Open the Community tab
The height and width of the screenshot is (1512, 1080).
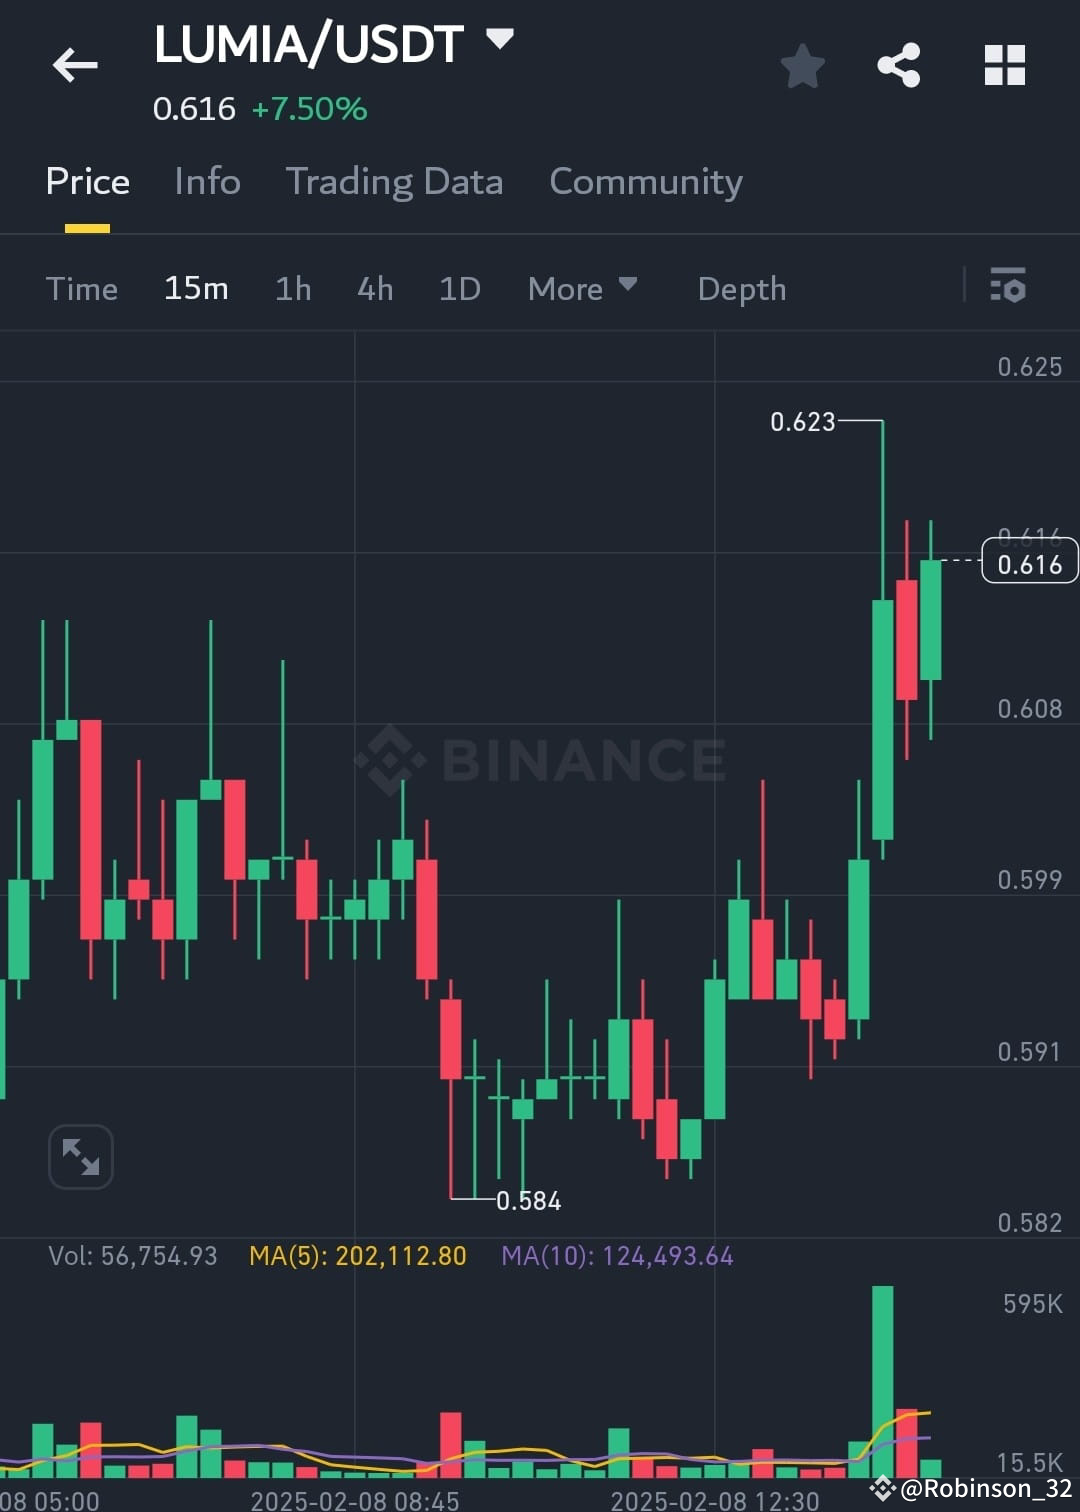click(645, 182)
